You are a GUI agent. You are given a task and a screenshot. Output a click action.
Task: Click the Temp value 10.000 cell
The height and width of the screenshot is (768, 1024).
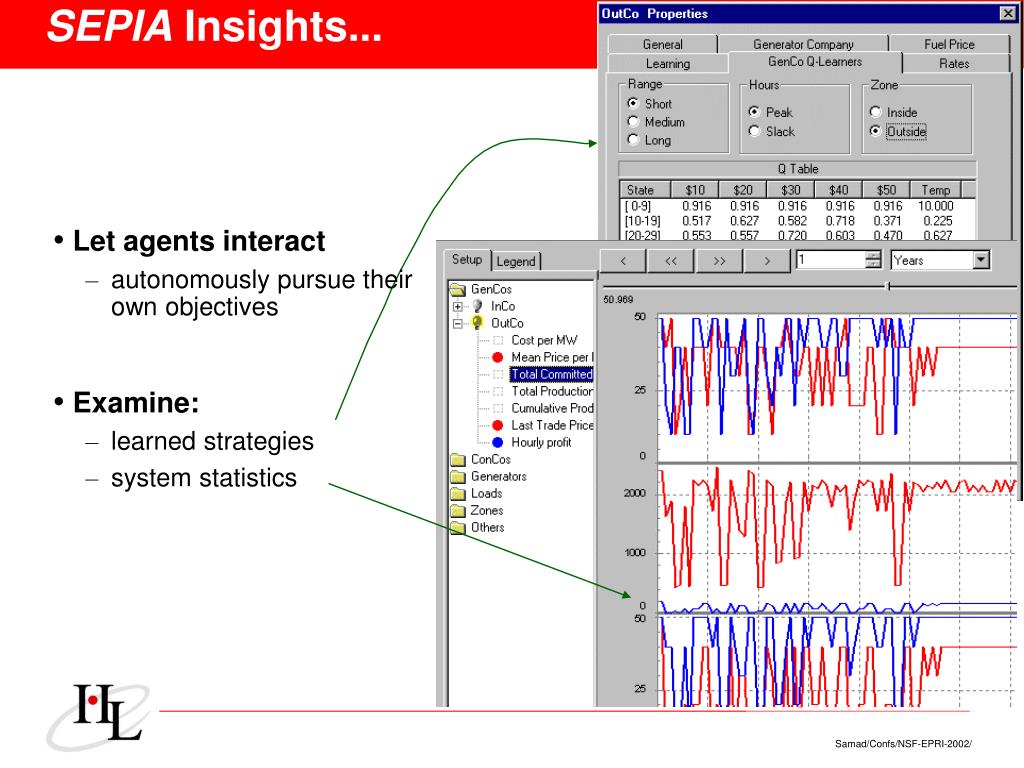[936, 206]
